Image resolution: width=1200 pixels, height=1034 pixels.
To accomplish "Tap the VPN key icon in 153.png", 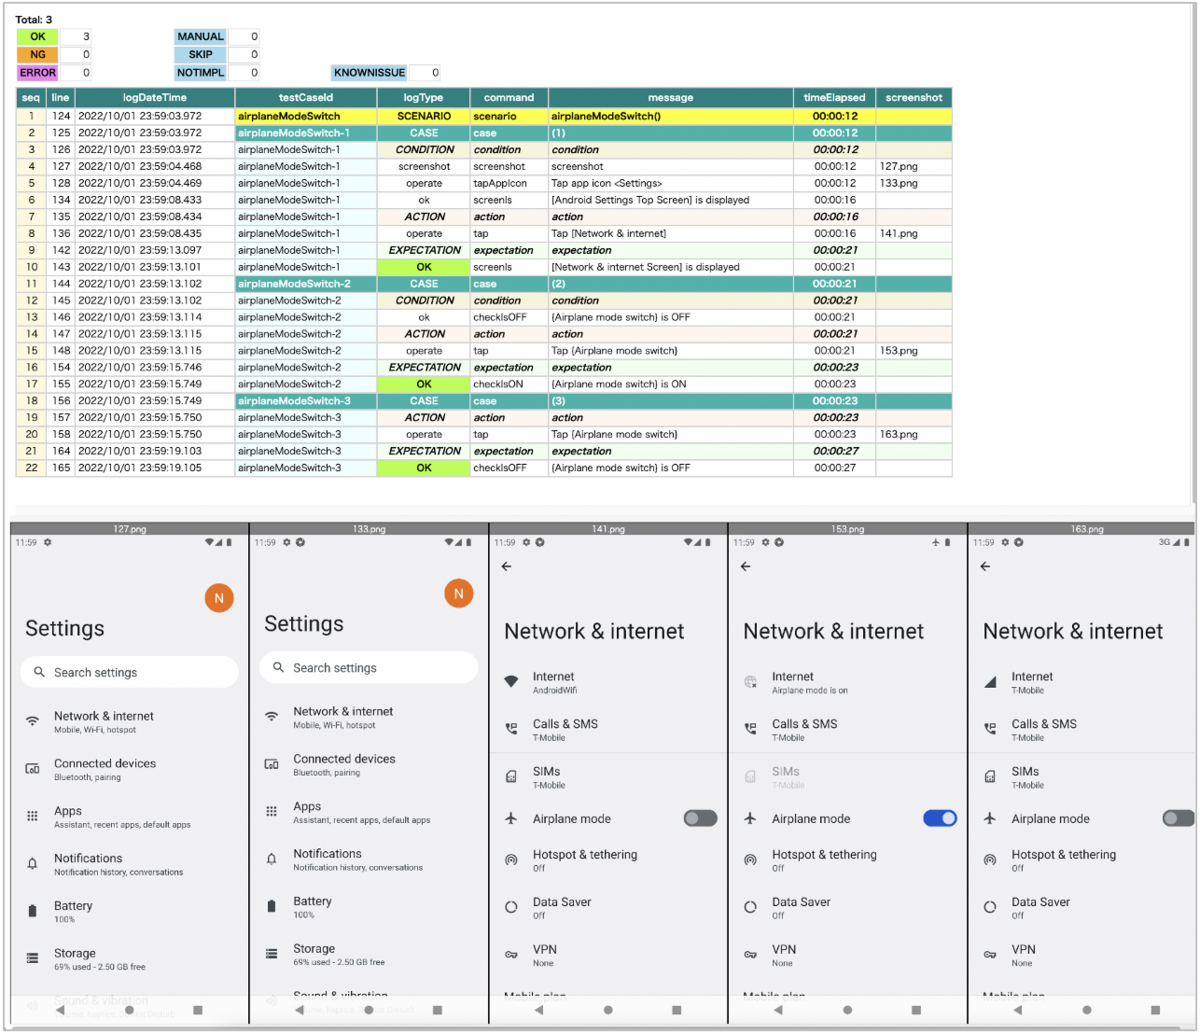I will pos(750,955).
